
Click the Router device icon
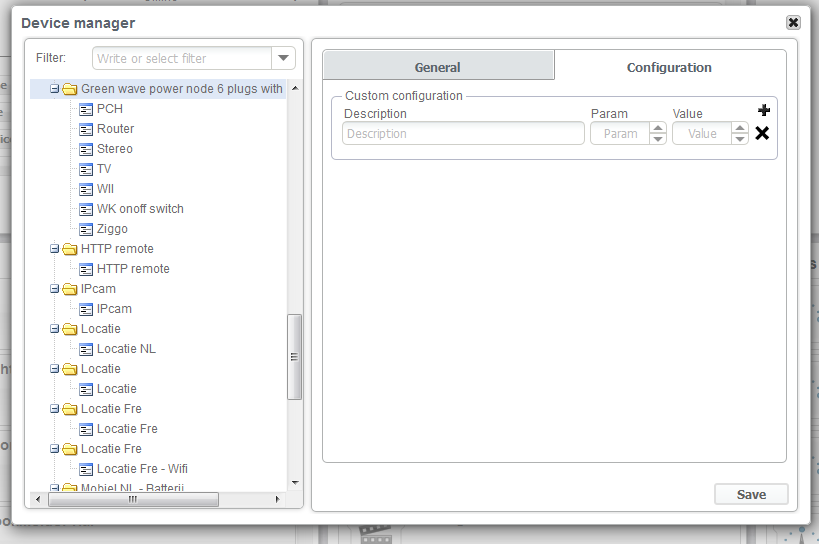(x=86, y=129)
